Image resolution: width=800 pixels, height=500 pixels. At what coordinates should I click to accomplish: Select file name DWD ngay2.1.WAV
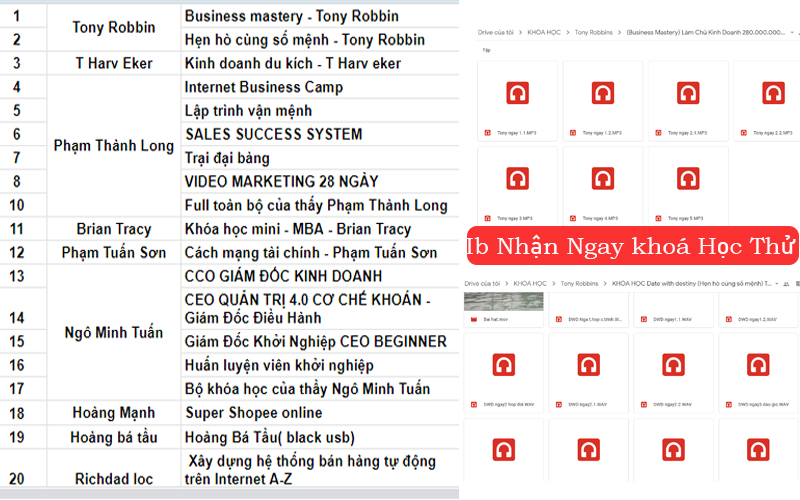(587, 405)
